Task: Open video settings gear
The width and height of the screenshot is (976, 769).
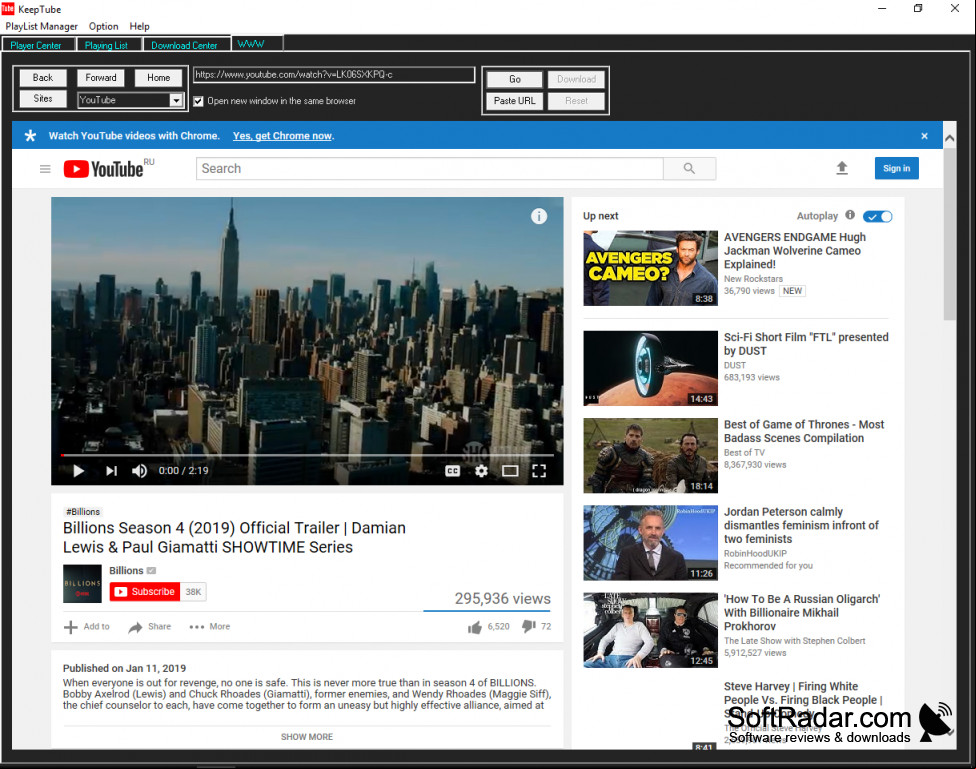Action: (481, 471)
